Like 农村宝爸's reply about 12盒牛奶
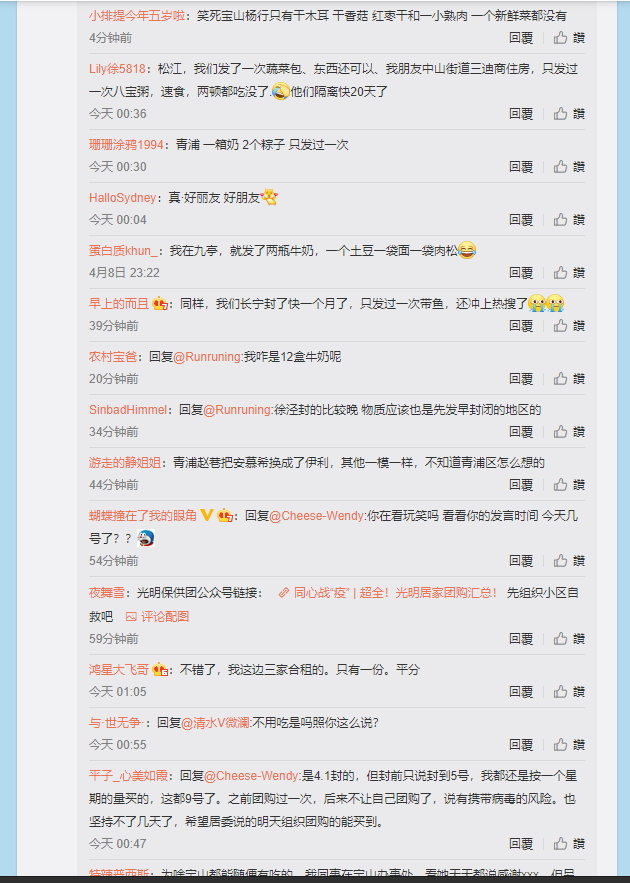Screen dimensions: 630x883 click(569, 378)
